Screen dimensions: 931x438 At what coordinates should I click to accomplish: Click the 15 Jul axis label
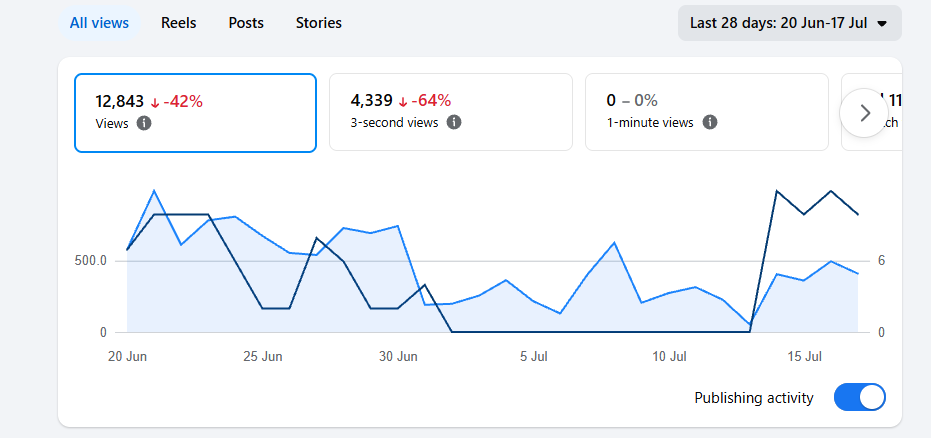click(x=805, y=357)
